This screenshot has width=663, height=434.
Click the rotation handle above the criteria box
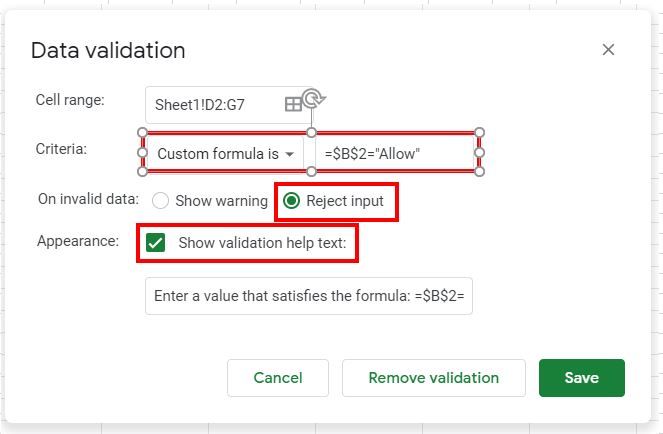click(x=312, y=98)
